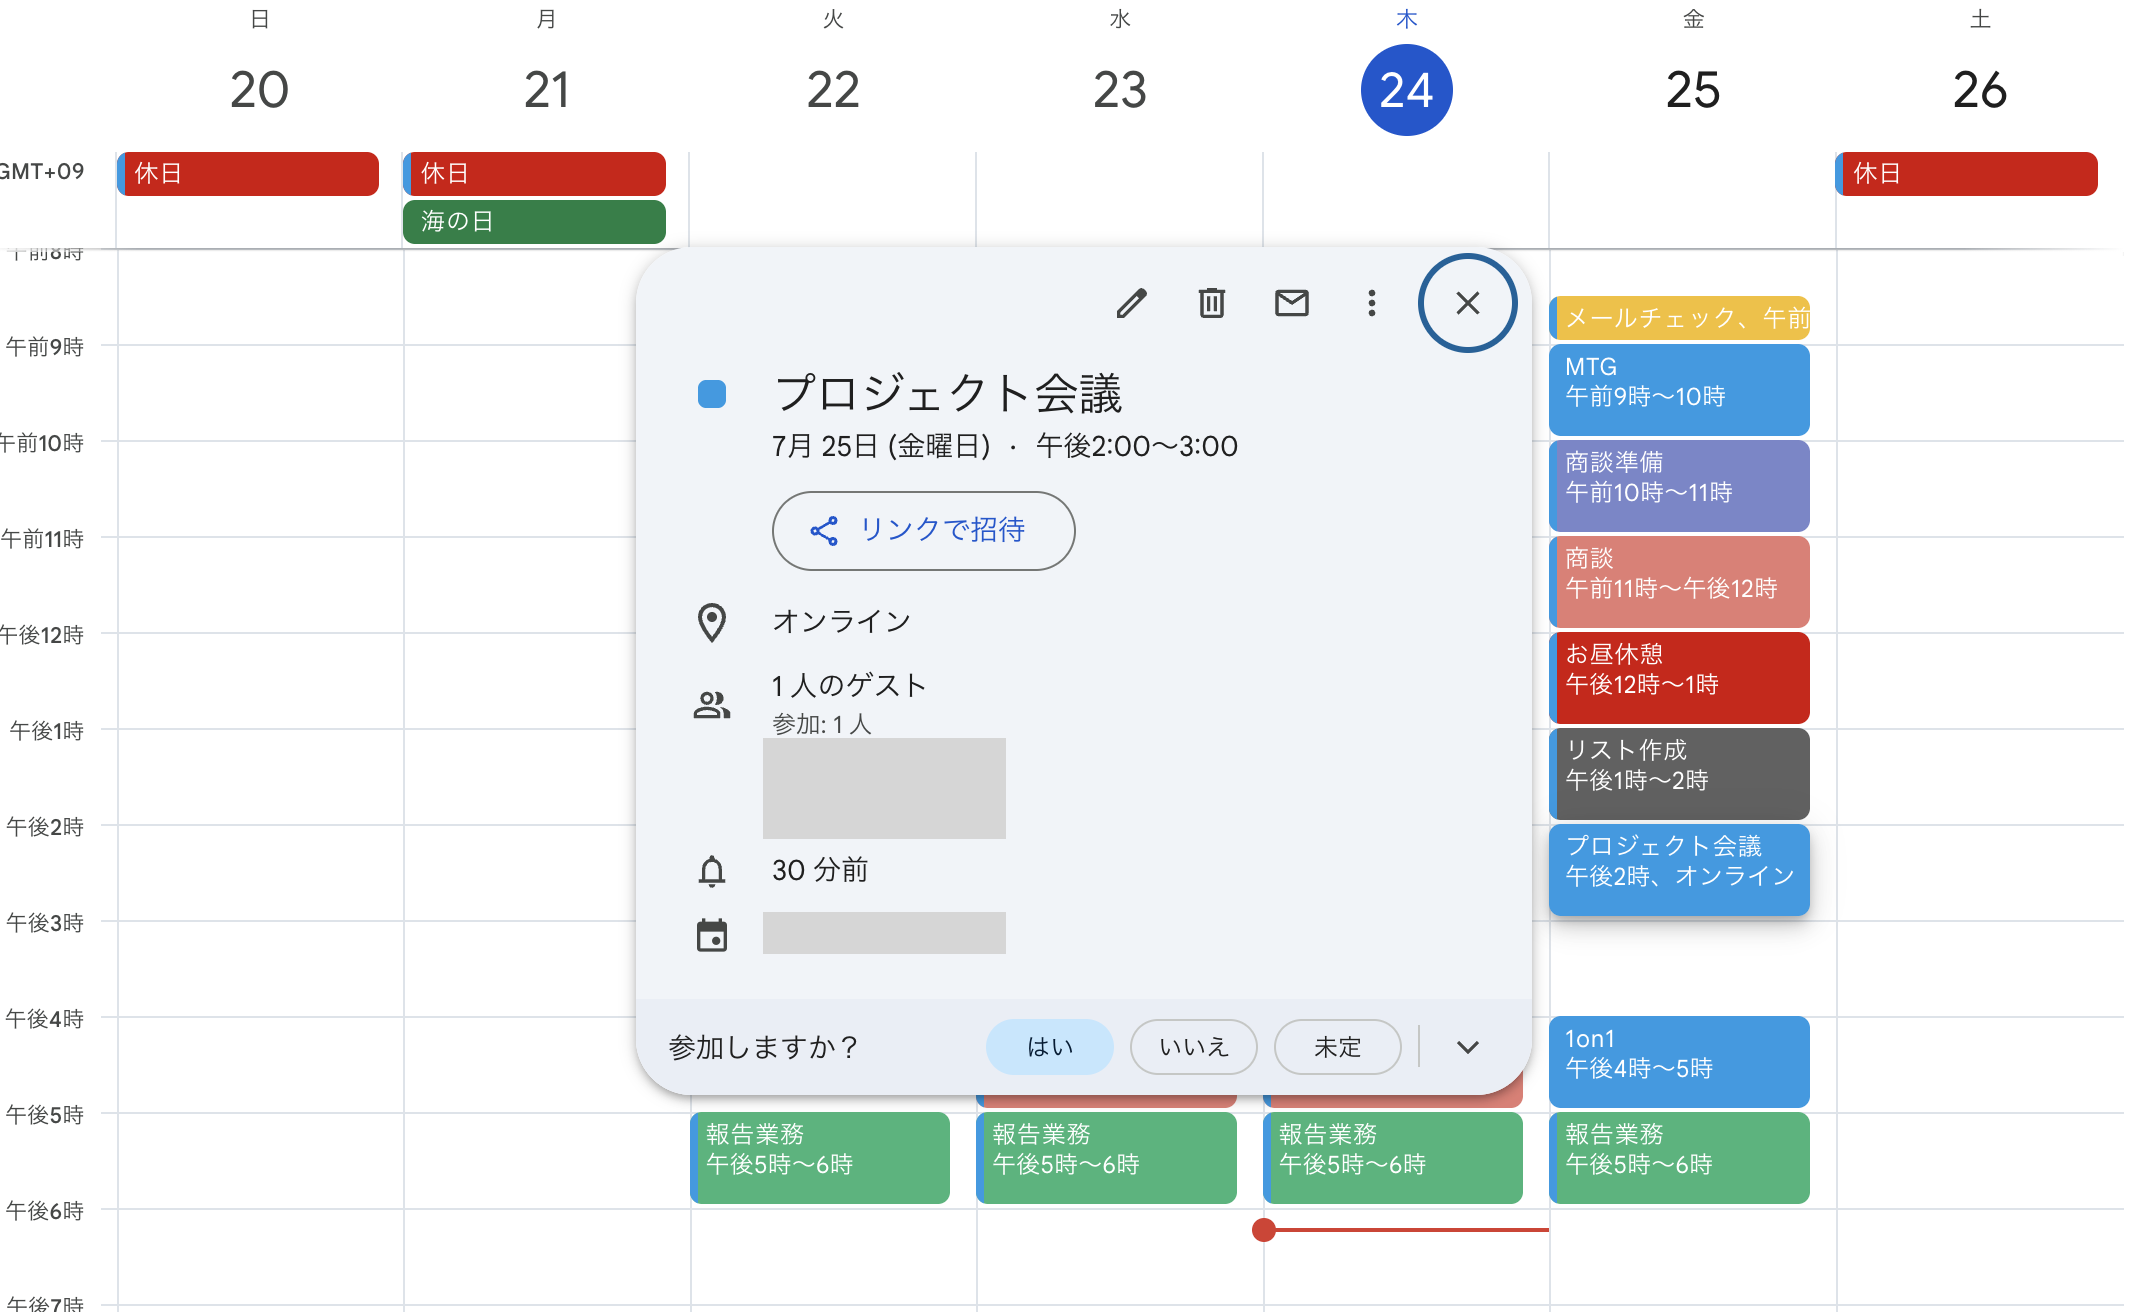This screenshot has width=2132, height=1312.
Task: Select the pencil icon to edit the event
Action: [x=1131, y=303]
